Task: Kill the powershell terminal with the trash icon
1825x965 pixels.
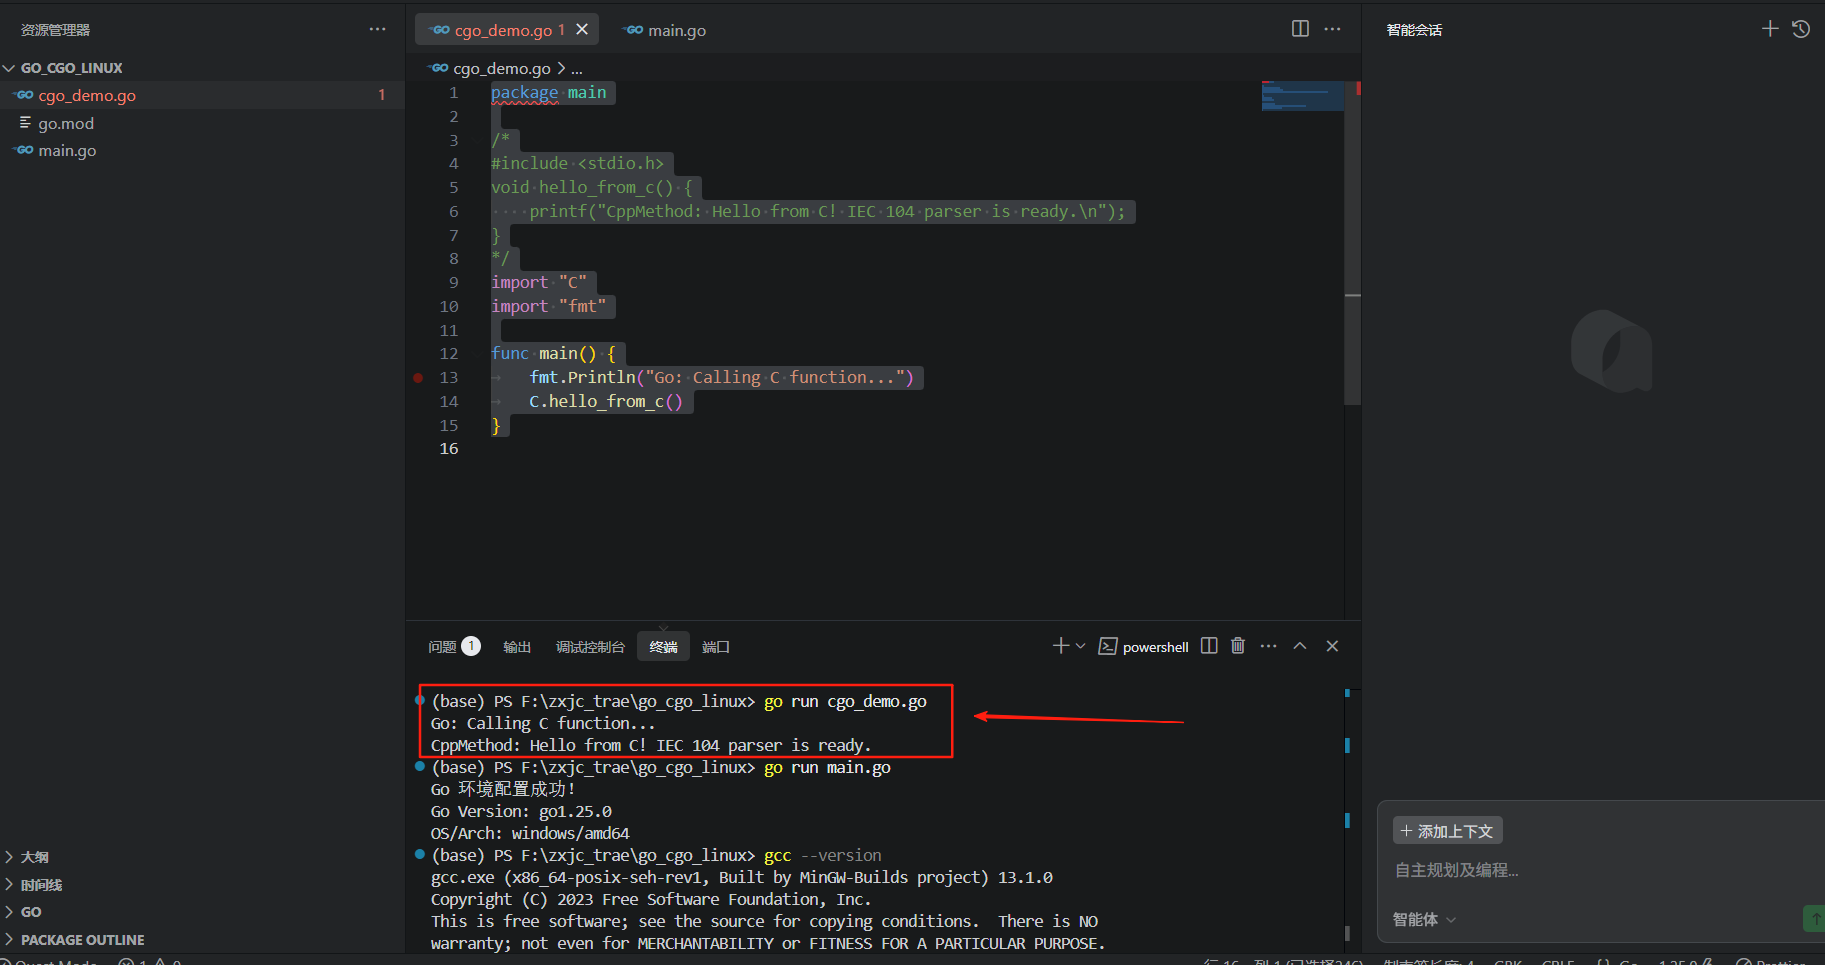Action: click(x=1237, y=646)
